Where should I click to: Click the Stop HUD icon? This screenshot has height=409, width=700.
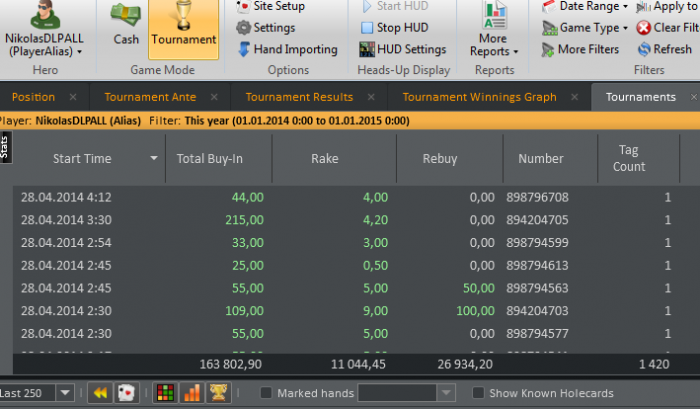367,28
